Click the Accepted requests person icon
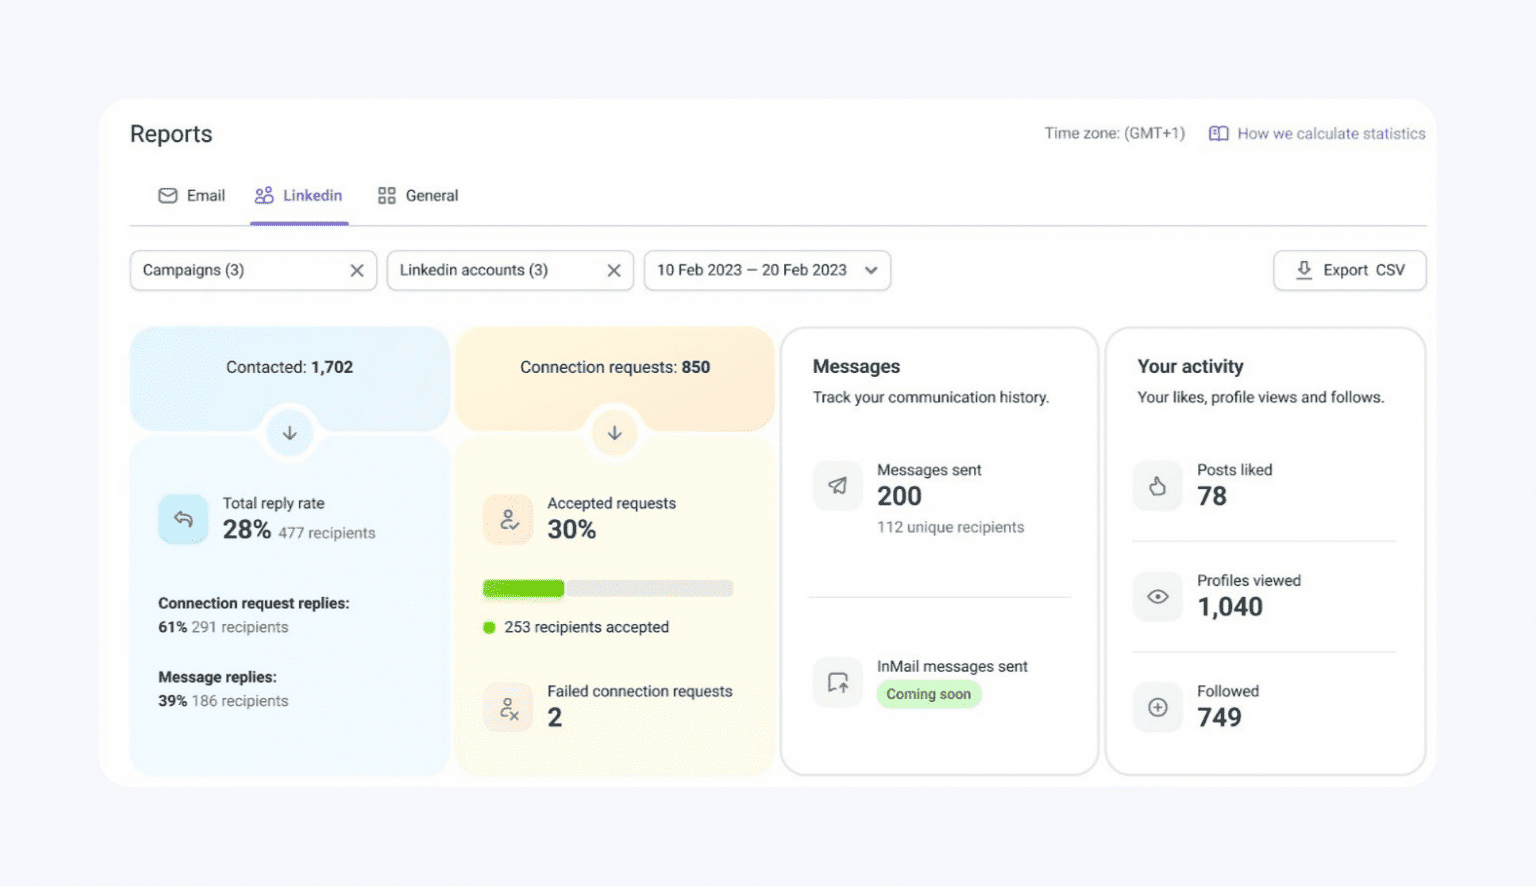This screenshot has width=1536, height=886. point(509,519)
